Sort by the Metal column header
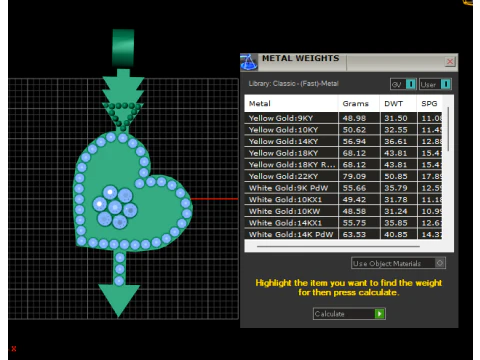This screenshot has height=360, width=480. pyautogui.click(x=291, y=104)
